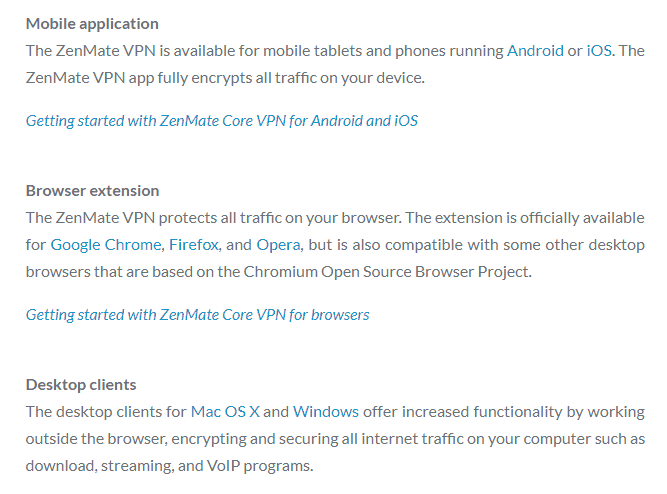Follow the iOS link

click(x=599, y=51)
